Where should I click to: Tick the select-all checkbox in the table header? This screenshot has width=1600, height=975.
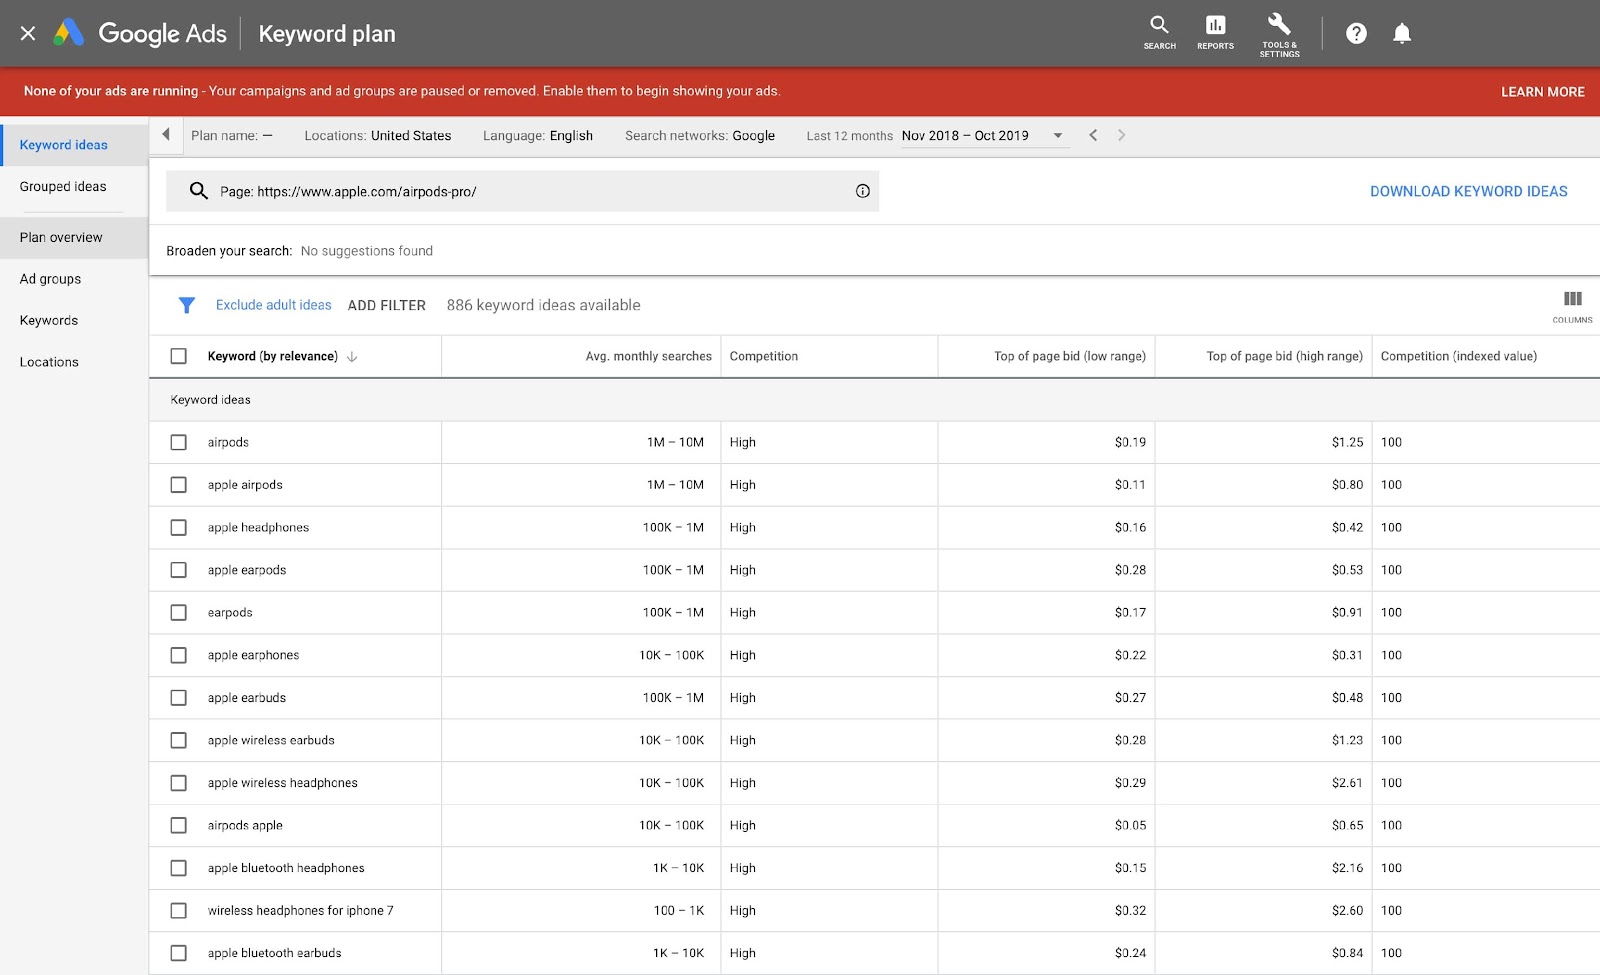tap(179, 356)
